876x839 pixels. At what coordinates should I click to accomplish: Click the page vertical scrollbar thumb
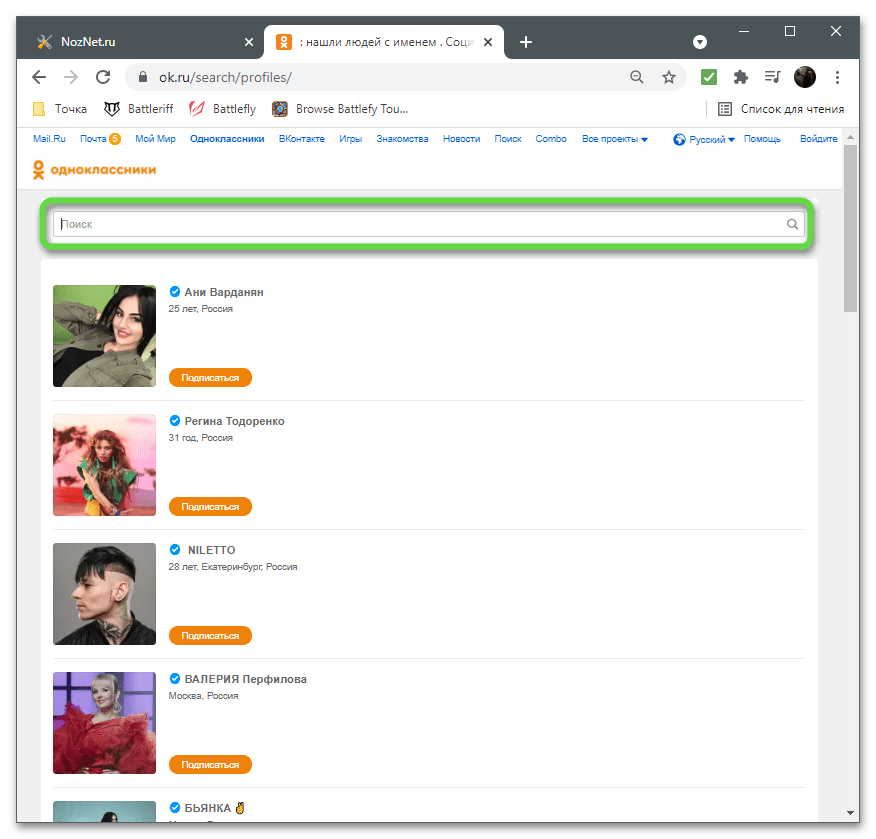pyautogui.click(x=850, y=228)
